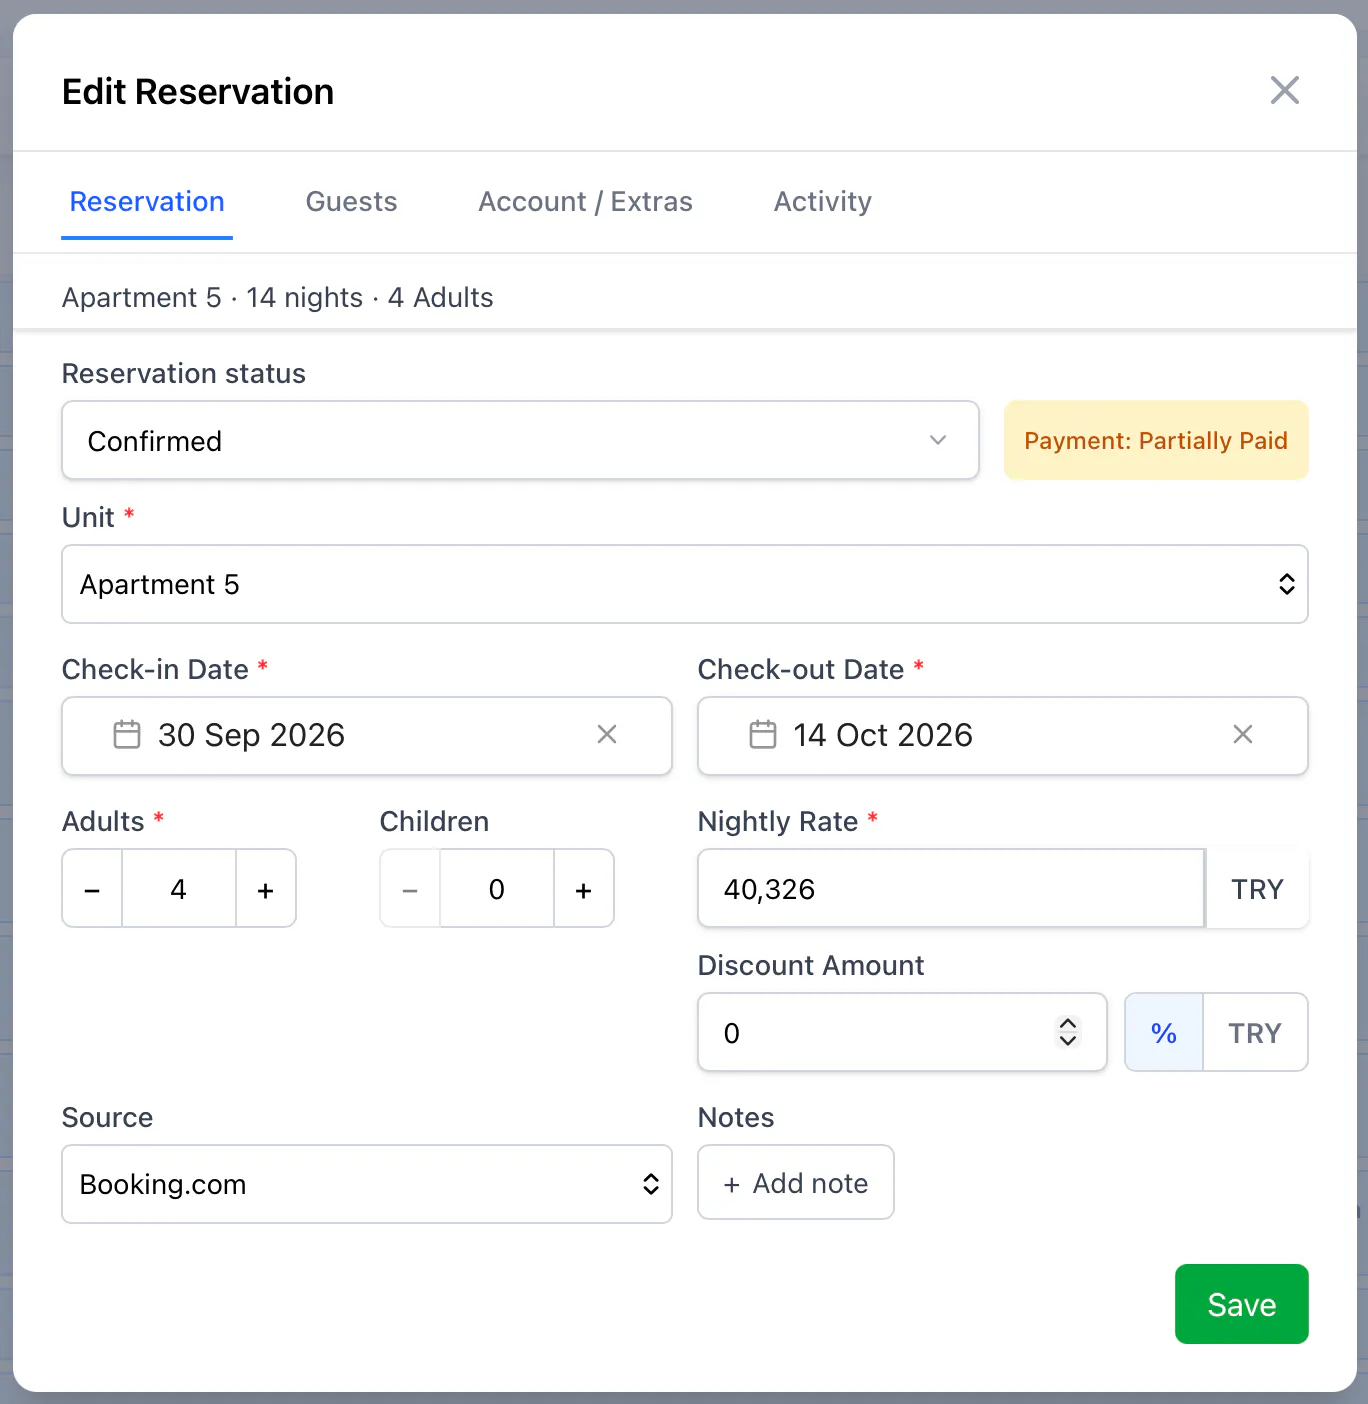This screenshot has height=1404, width=1368.
Task: Switch discount type to percent
Action: point(1164,1032)
